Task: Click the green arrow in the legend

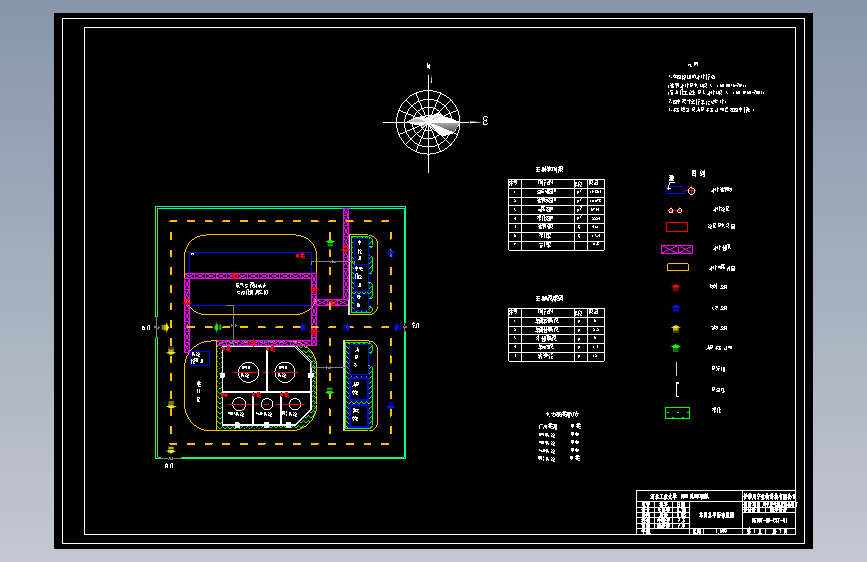Action: pos(675,348)
